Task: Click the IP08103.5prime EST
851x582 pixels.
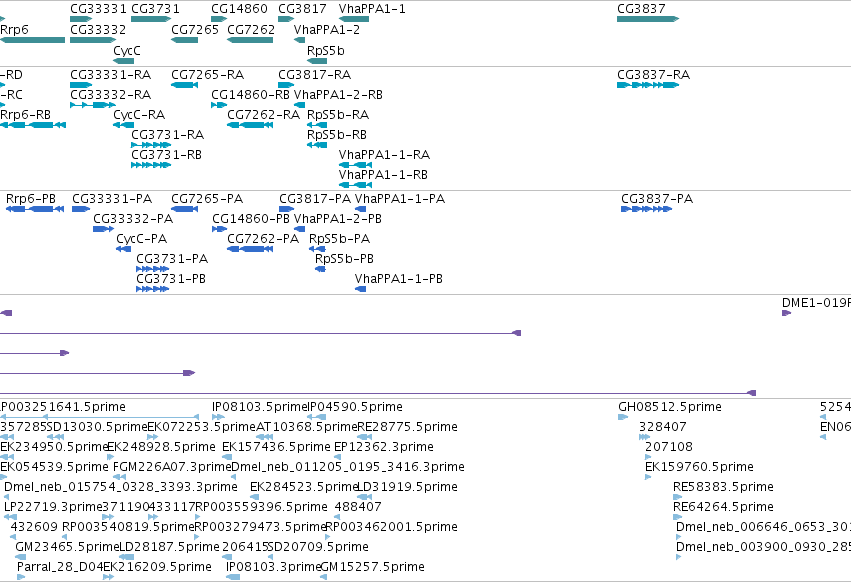Action: [x=218, y=417]
